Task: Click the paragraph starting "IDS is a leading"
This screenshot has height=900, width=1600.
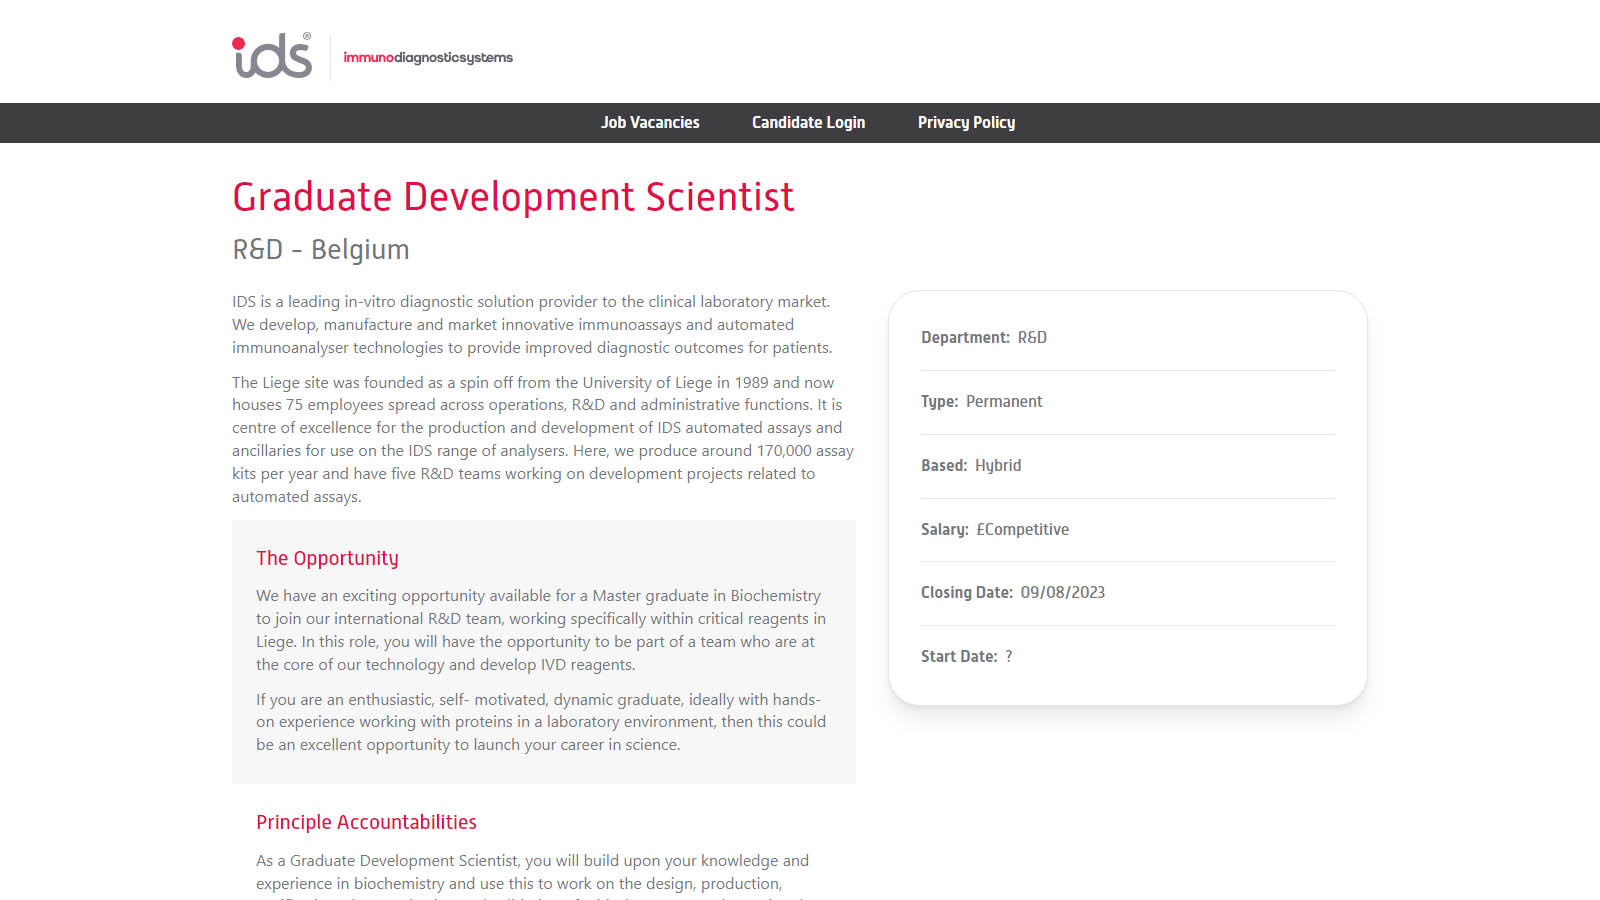Action: pyautogui.click(x=532, y=325)
